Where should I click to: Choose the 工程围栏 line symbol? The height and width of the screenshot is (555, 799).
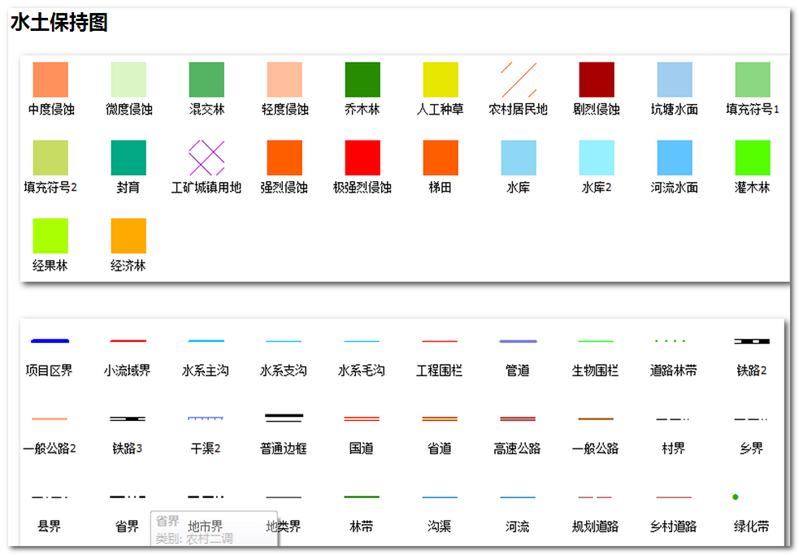click(x=440, y=341)
